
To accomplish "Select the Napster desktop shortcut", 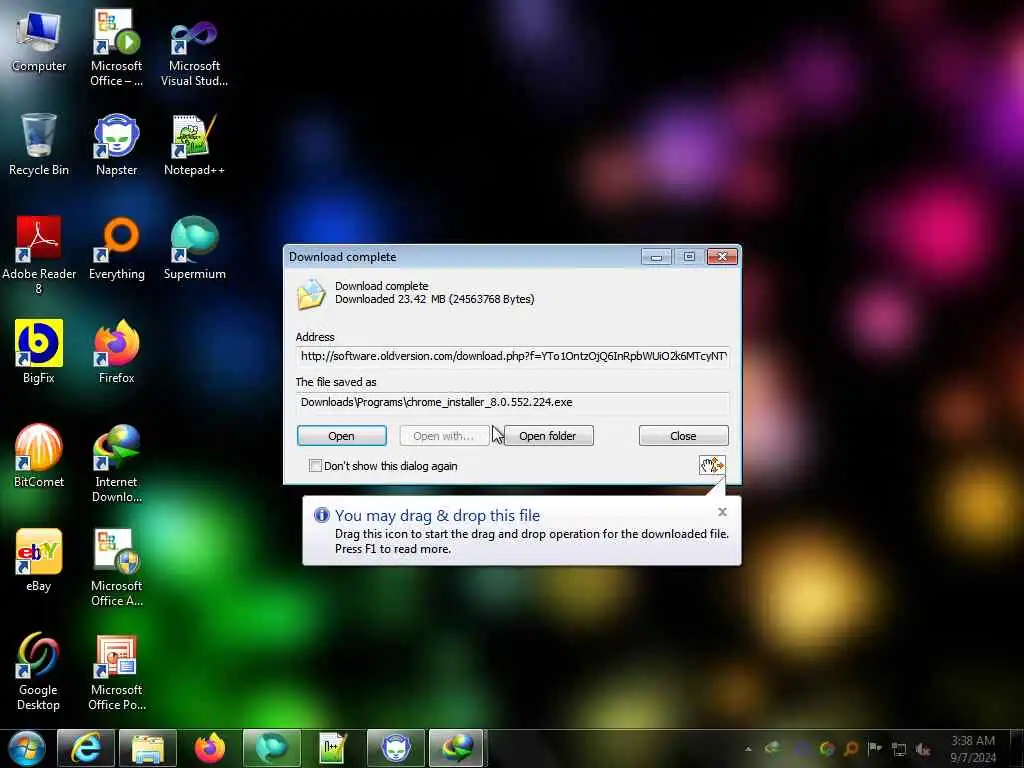I will tap(116, 144).
